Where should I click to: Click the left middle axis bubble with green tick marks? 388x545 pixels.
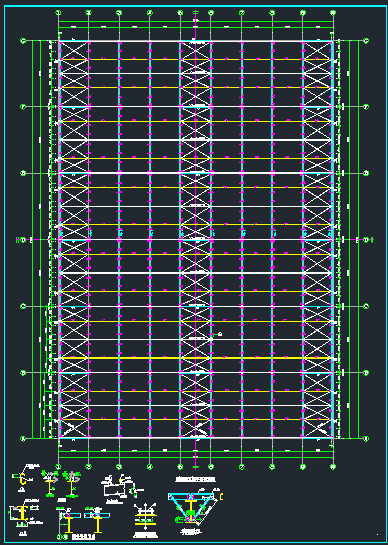click(24, 240)
